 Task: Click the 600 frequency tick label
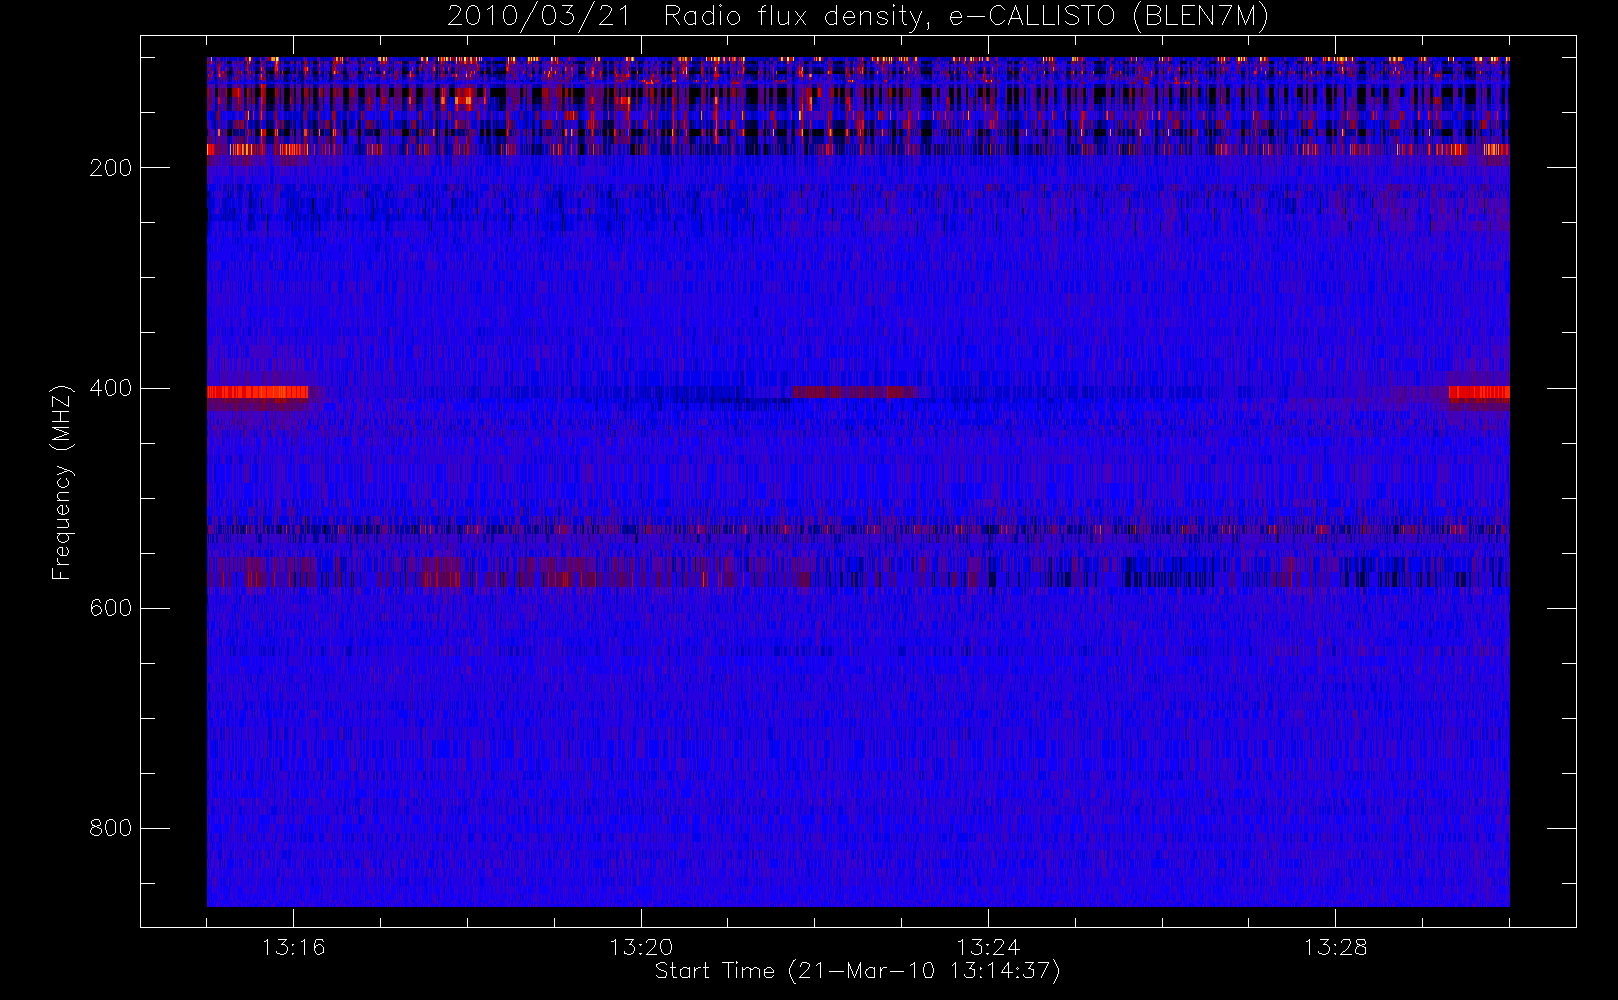(x=110, y=608)
